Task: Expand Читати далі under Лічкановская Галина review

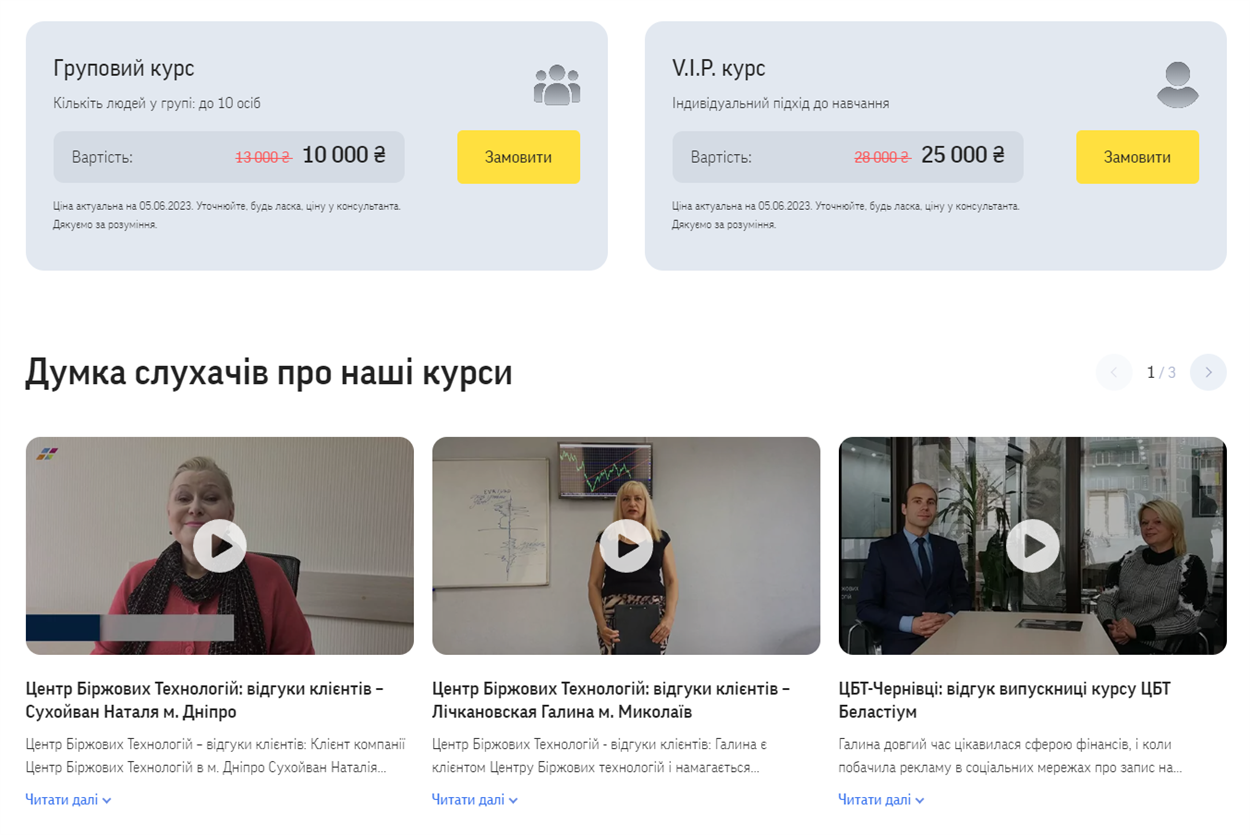Action: [475, 800]
